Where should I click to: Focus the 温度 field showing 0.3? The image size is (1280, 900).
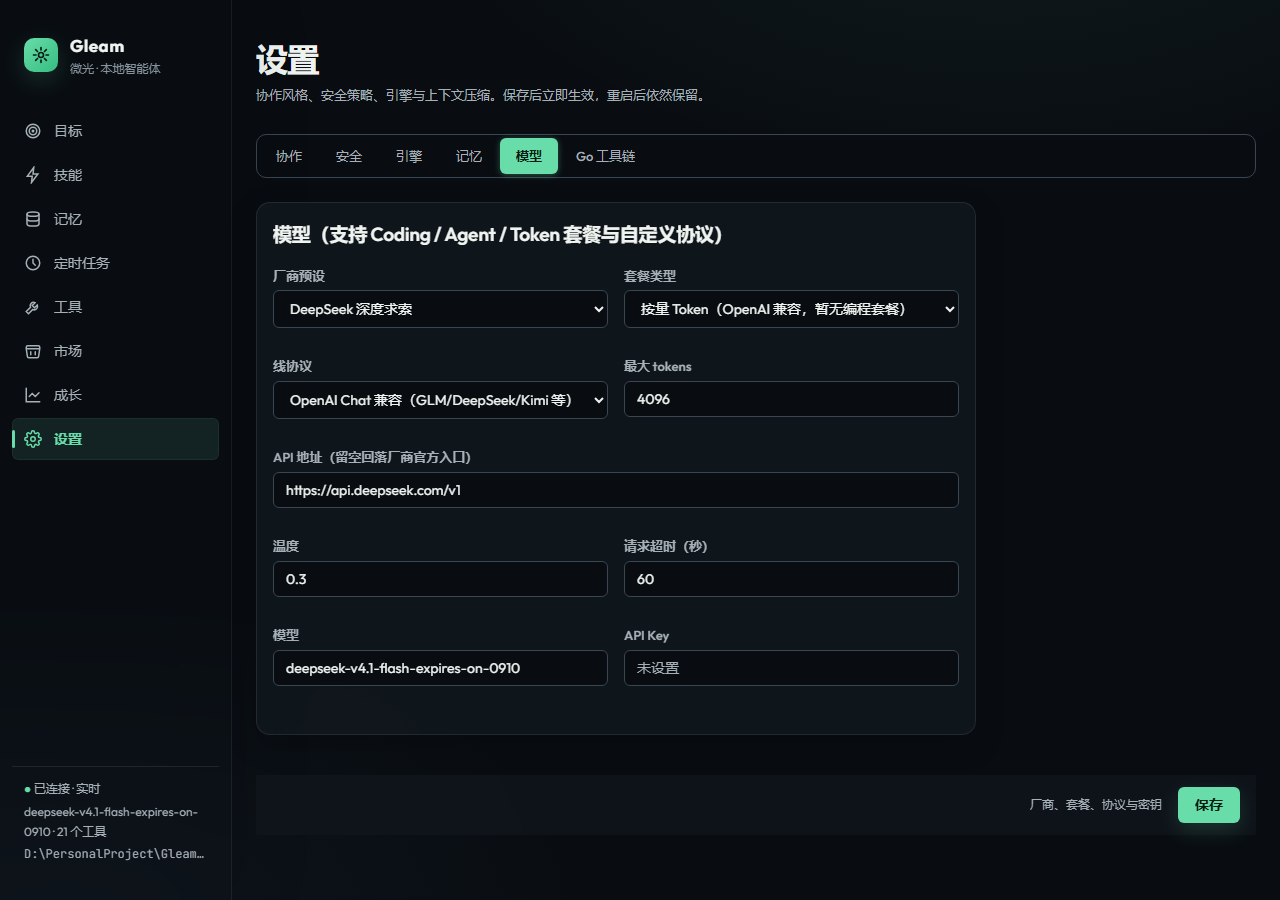tap(440, 579)
